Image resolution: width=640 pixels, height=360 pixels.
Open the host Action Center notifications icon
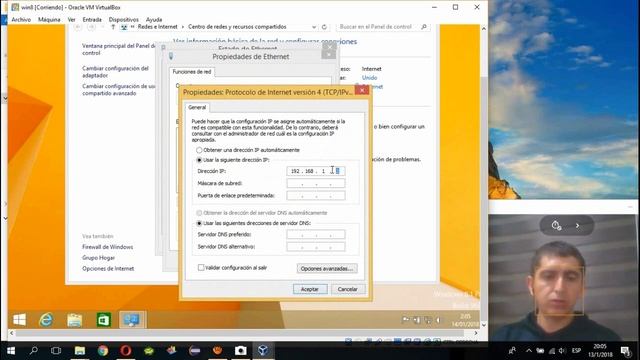point(626,351)
